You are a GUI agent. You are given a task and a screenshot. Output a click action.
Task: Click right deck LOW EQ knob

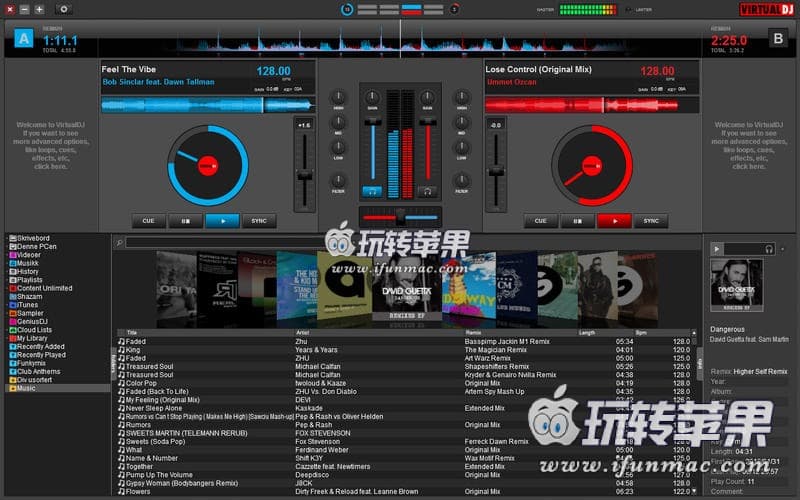point(462,147)
